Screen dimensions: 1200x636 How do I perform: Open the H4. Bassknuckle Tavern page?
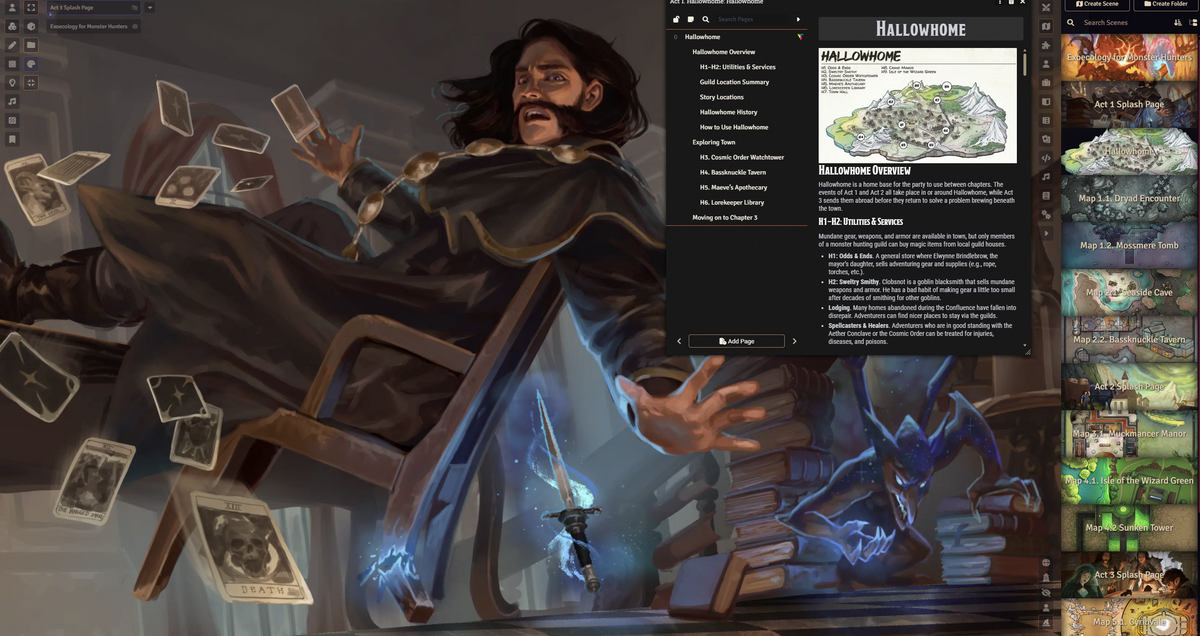click(x=732, y=172)
